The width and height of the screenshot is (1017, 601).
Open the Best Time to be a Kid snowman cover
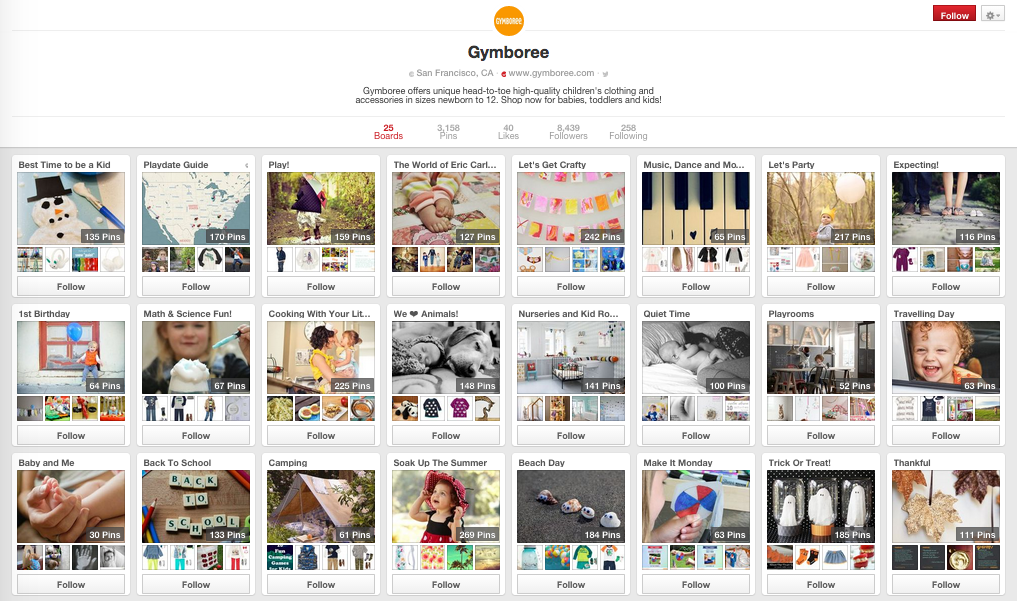click(x=71, y=208)
